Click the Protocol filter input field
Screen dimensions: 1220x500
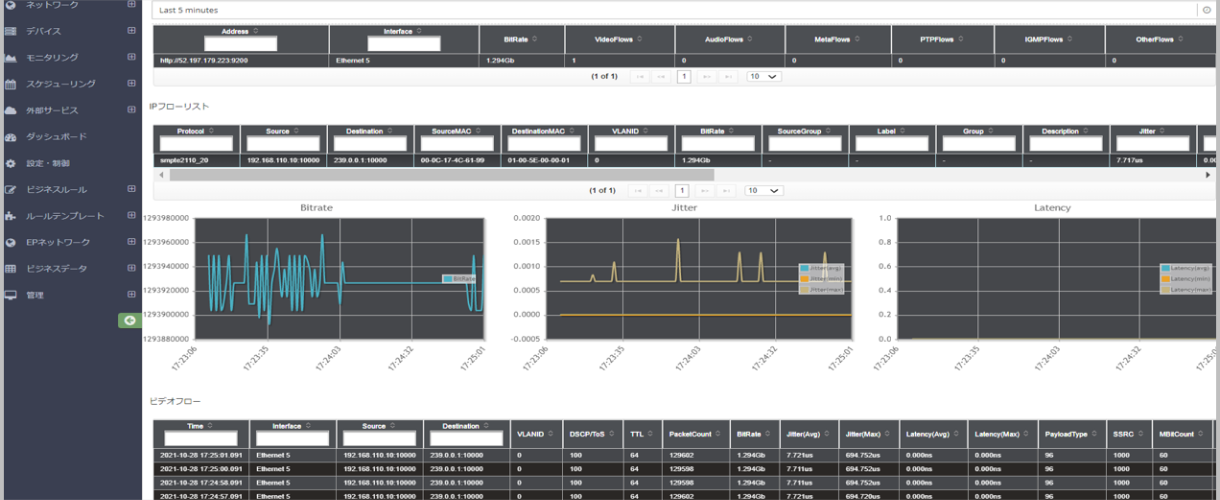(196, 144)
